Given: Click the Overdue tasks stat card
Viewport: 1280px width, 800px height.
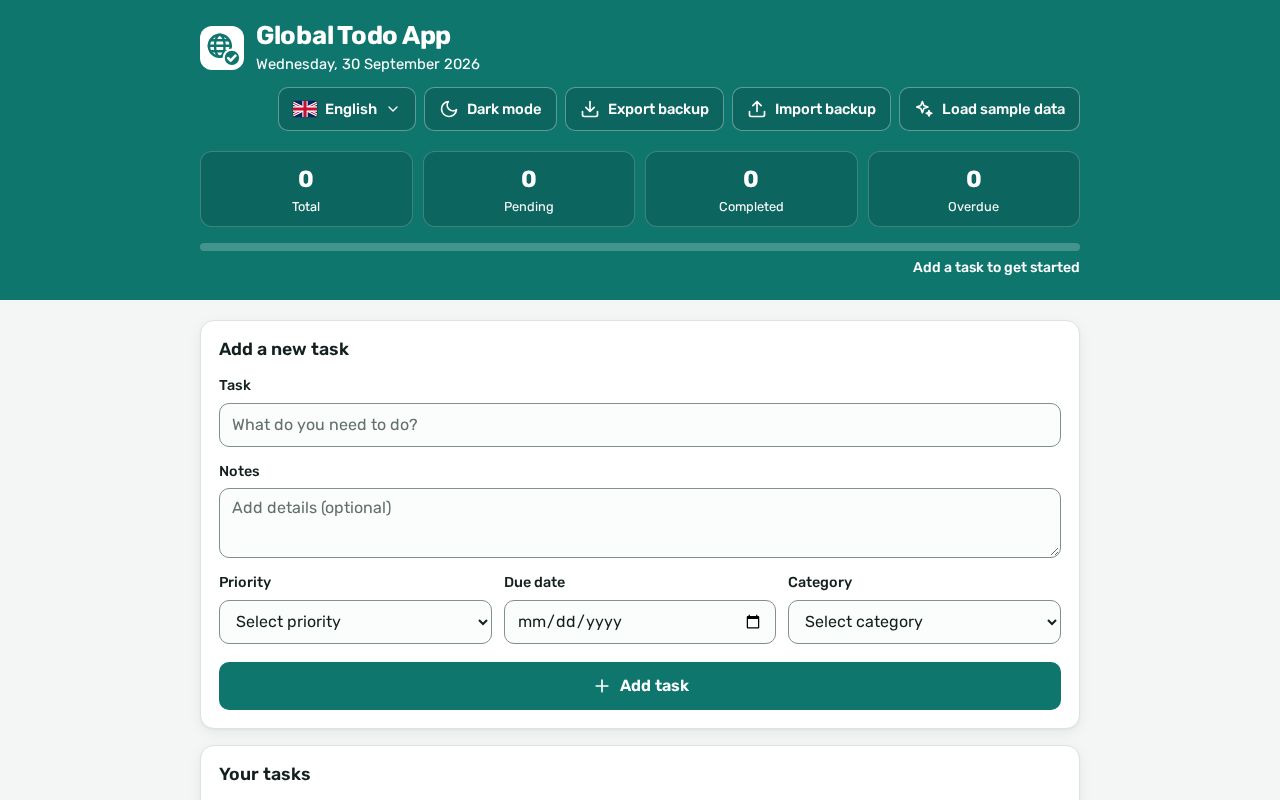Looking at the screenshot, I should click(974, 189).
